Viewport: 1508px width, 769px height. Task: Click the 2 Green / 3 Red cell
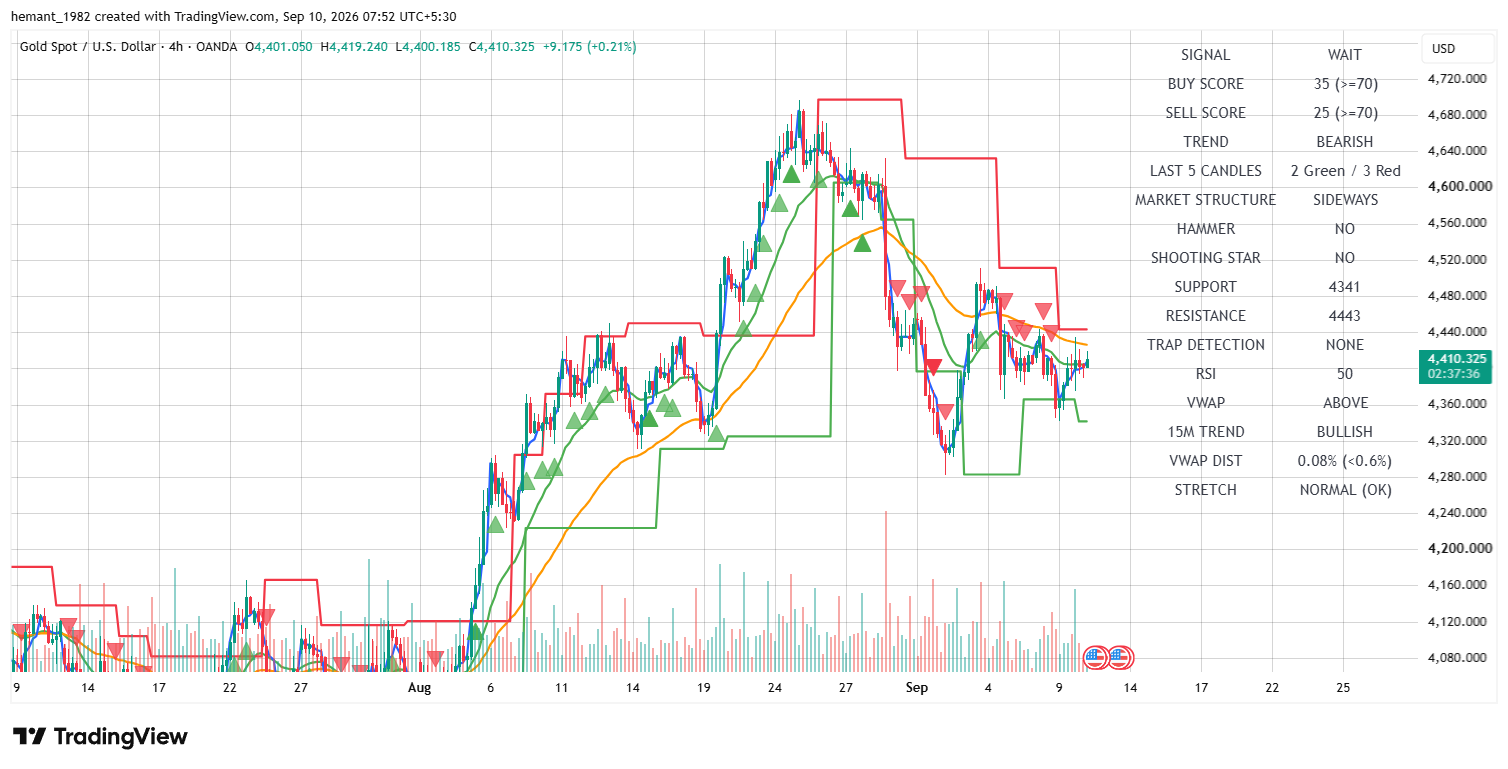coord(1345,171)
